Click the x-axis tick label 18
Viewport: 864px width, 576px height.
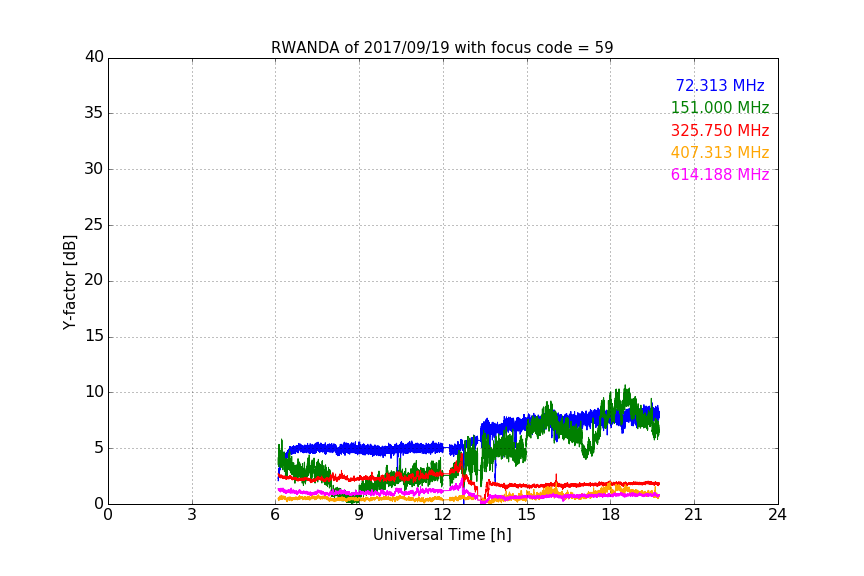[611, 515]
